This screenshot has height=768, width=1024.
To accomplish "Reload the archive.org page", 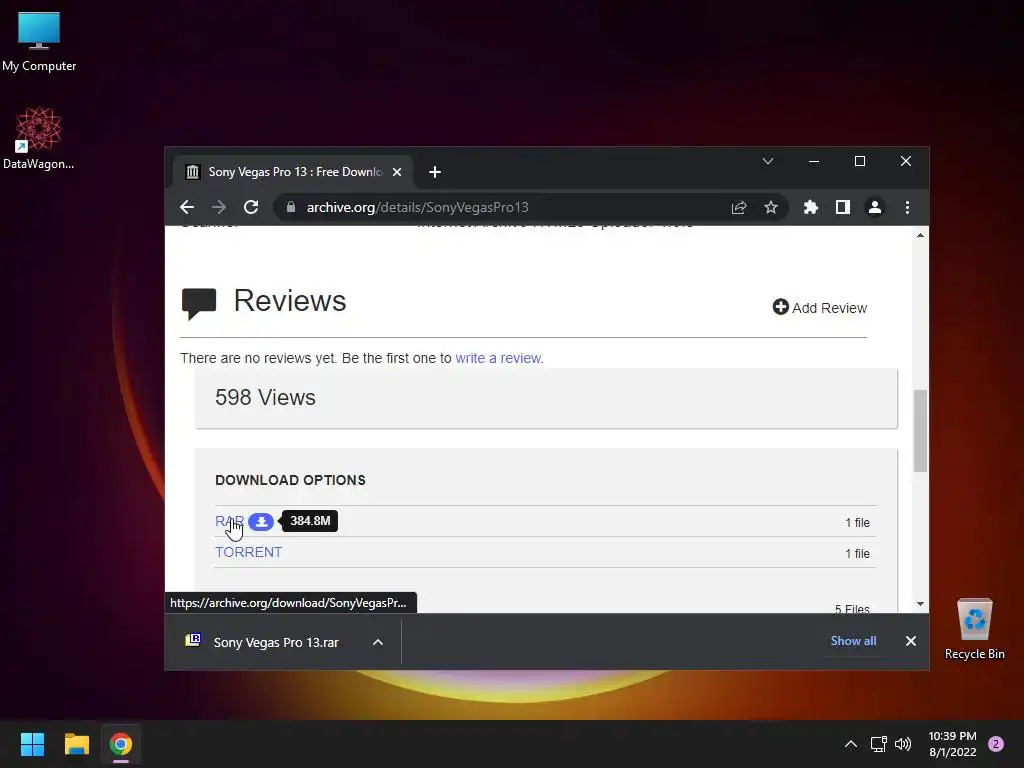I will (x=251, y=207).
